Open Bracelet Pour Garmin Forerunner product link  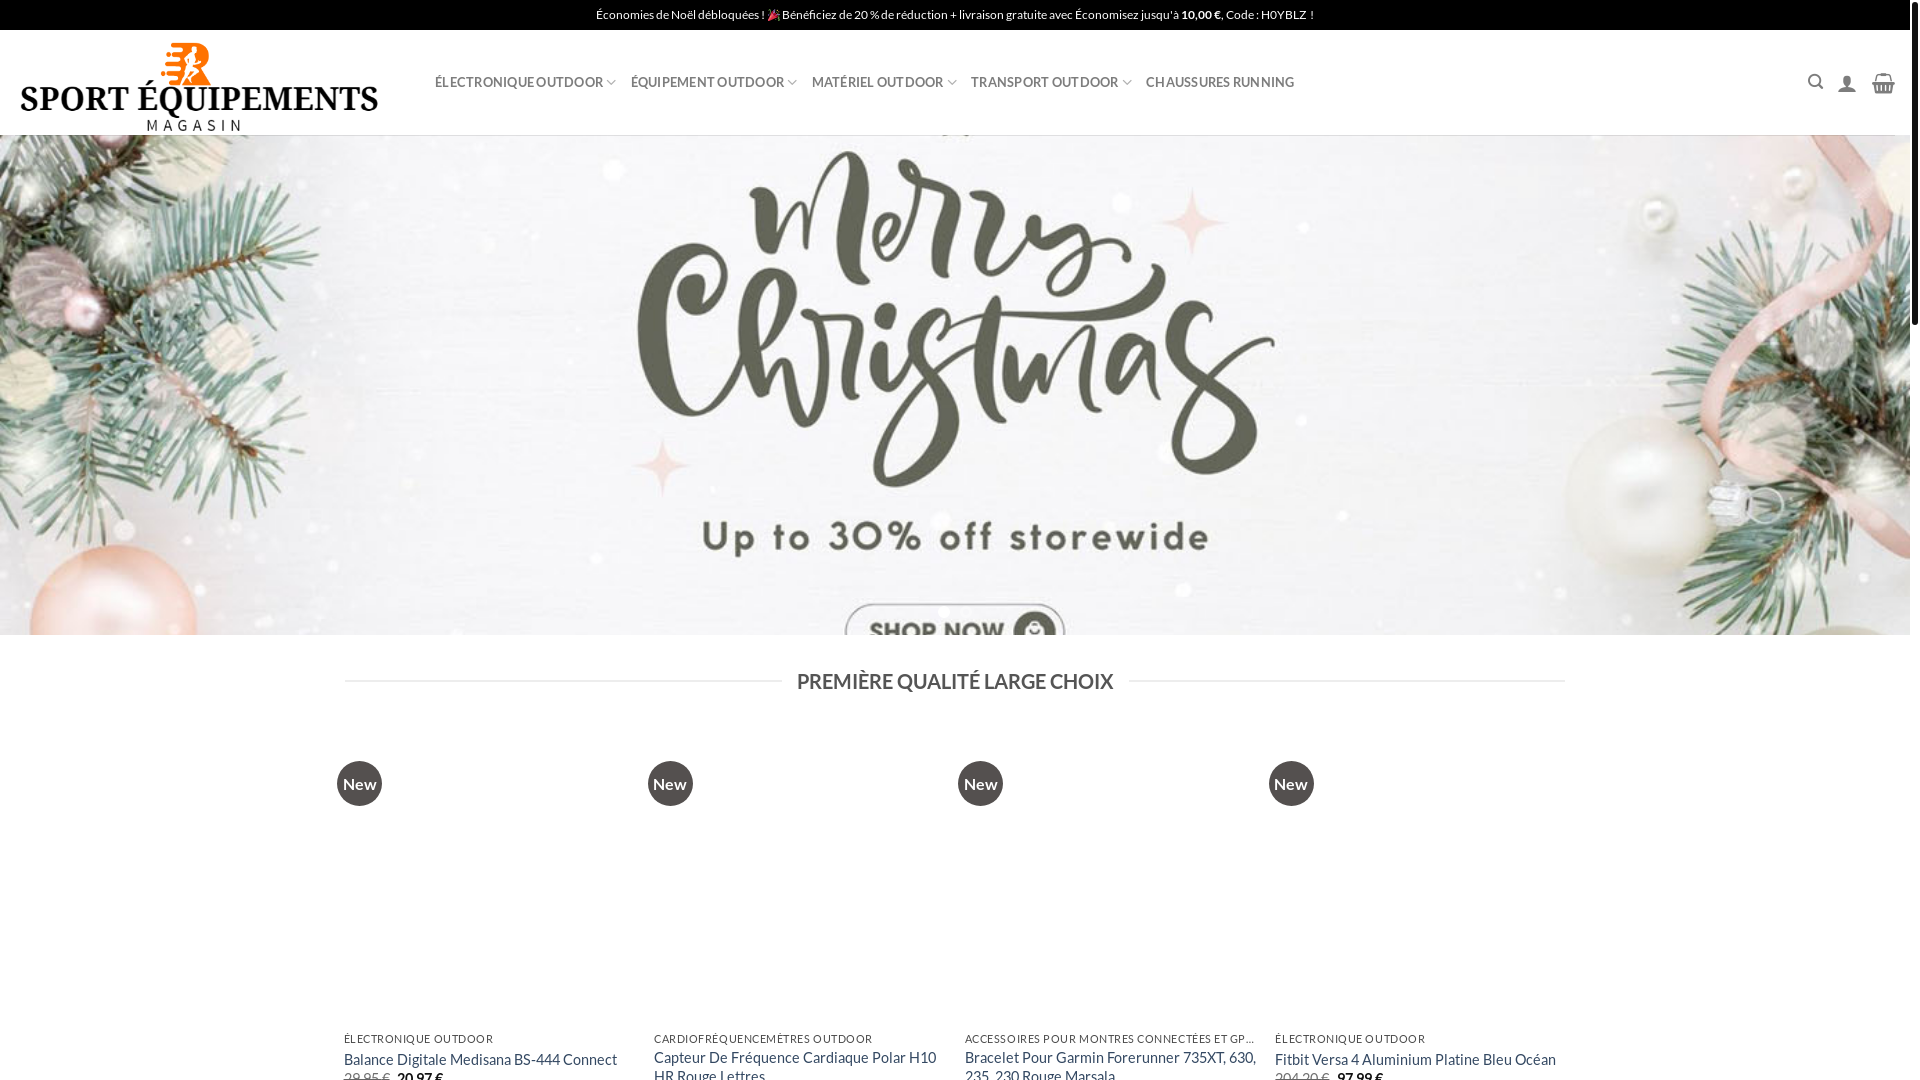tap(1110, 1065)
